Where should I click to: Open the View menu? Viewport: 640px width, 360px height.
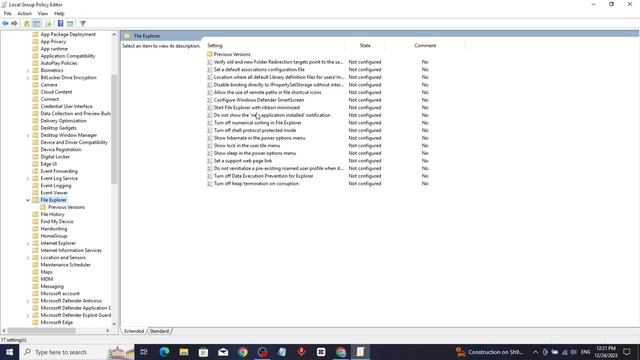43,13
